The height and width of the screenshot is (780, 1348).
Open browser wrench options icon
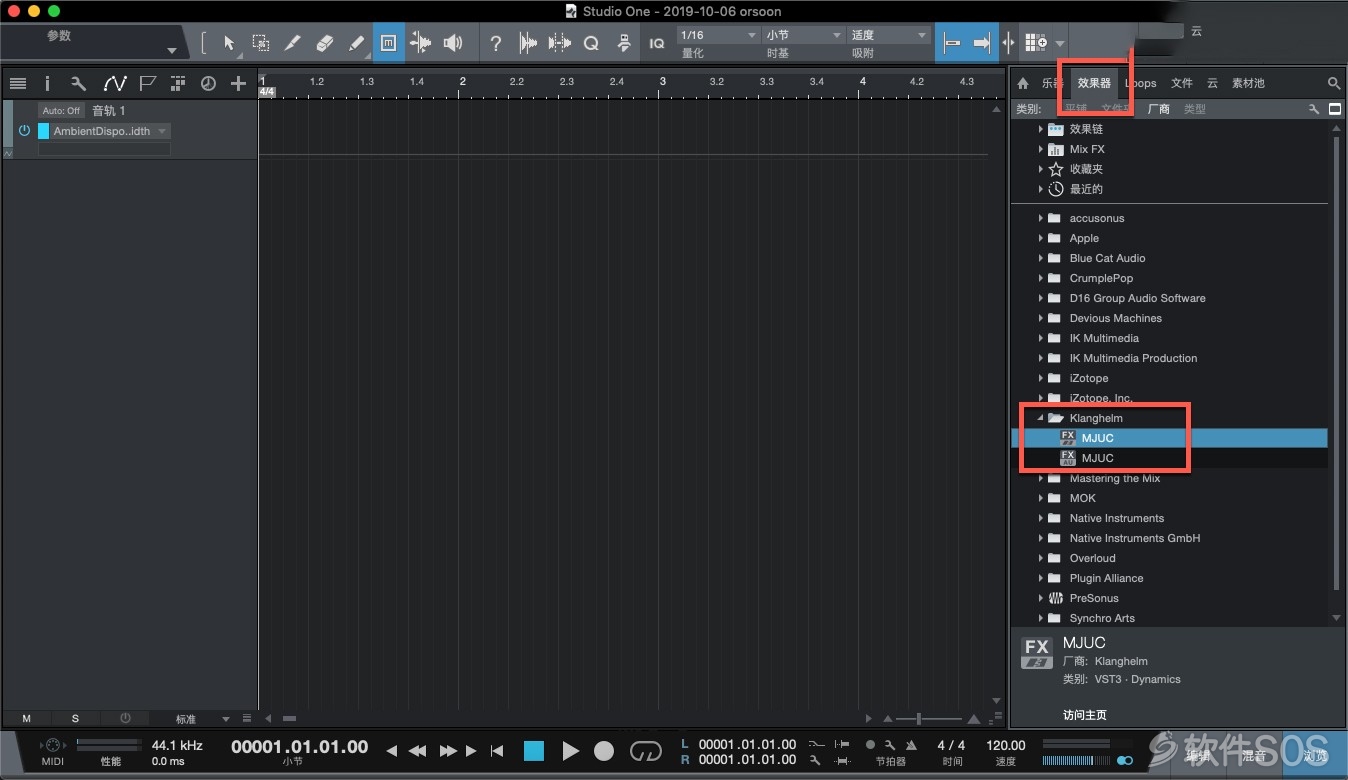pos(1314,109)
